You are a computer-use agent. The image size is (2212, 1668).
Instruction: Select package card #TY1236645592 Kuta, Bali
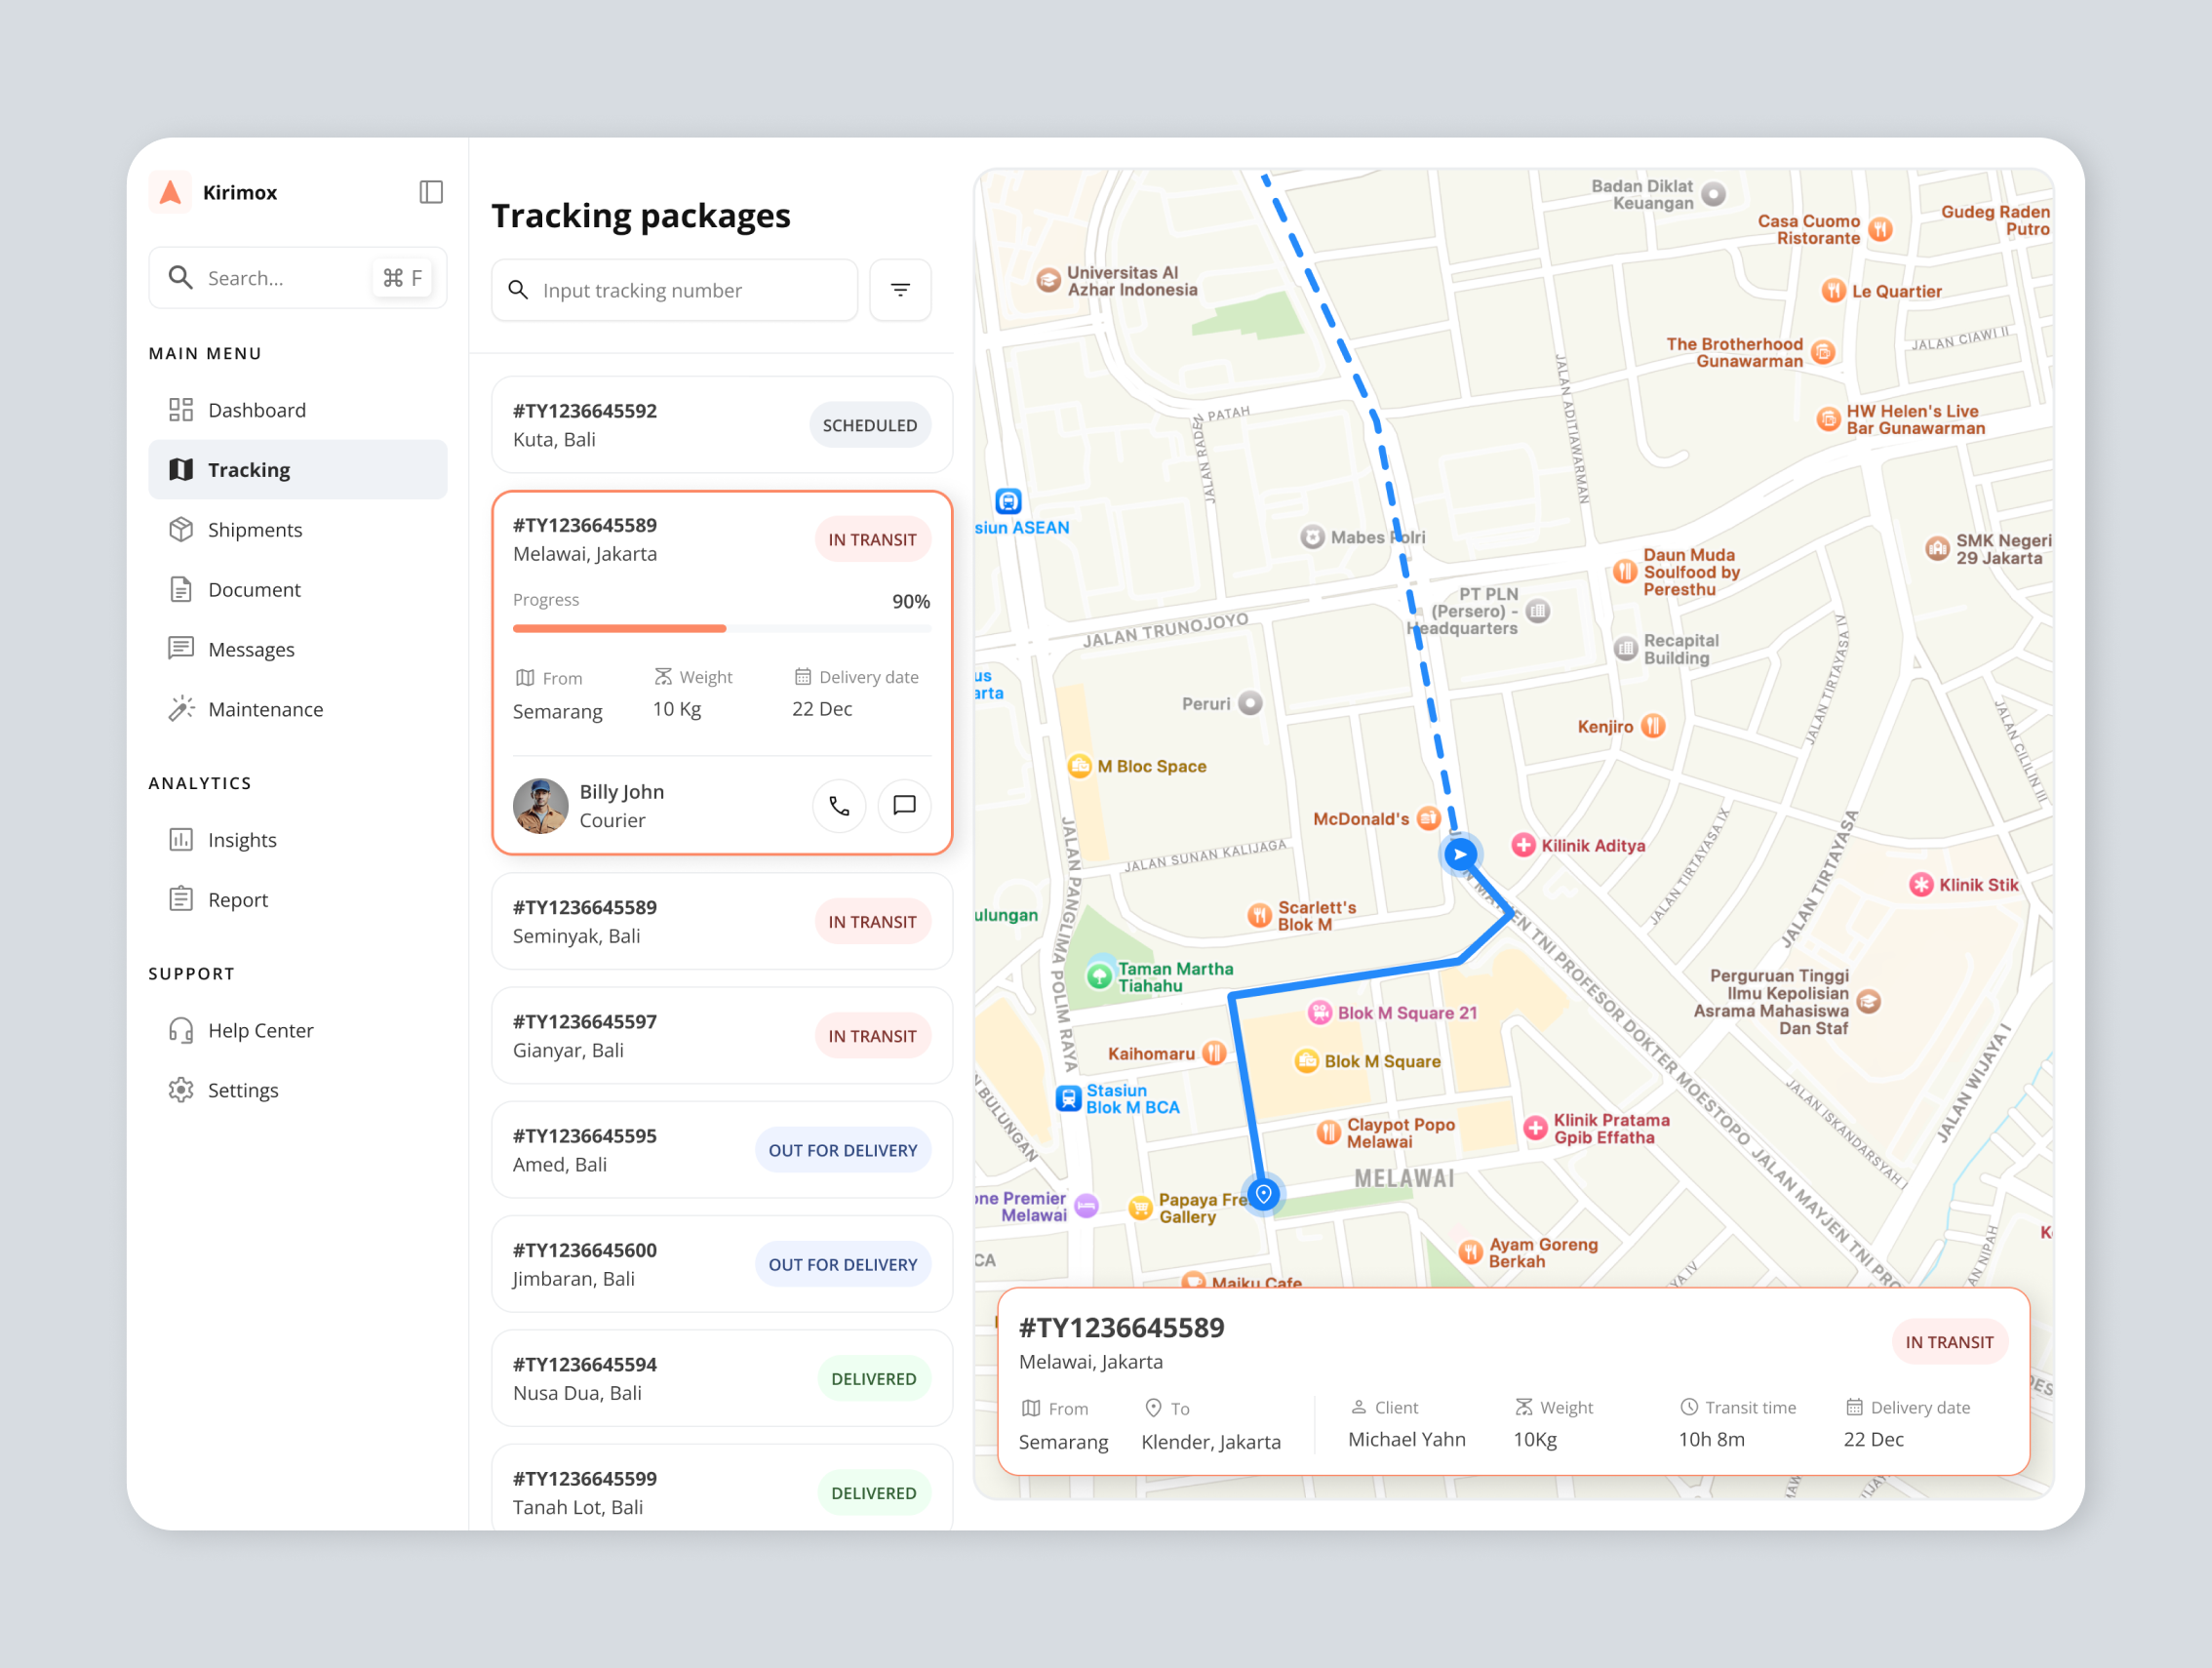coord(721,424)
